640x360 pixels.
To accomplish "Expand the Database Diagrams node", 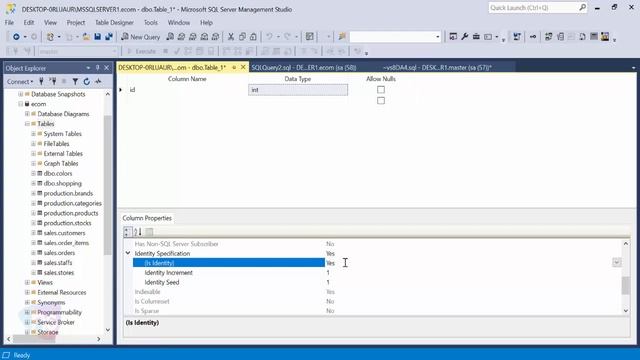I will [x=27, y=114].
